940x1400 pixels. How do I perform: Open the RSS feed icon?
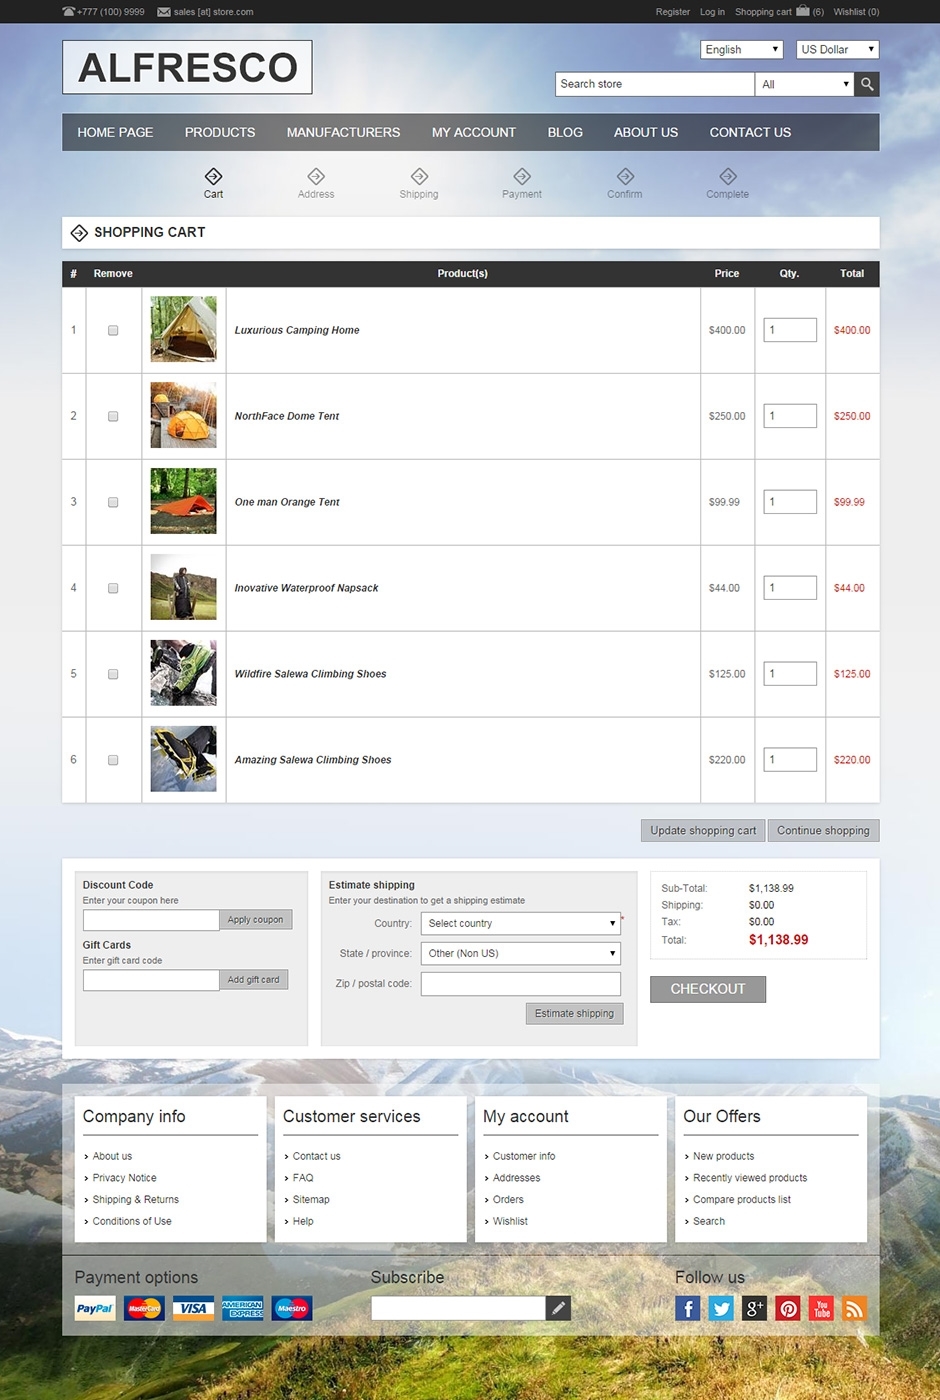tap(855, 1308)
